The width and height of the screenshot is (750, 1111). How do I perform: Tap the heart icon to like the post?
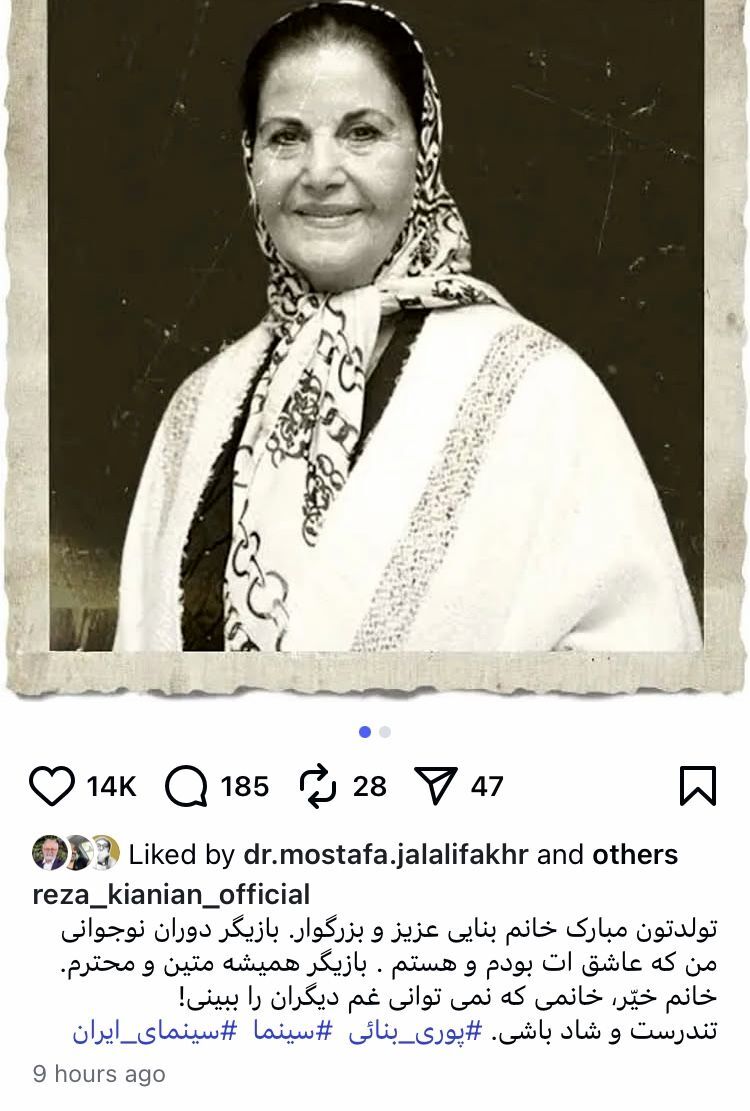[x=52, y=786]
